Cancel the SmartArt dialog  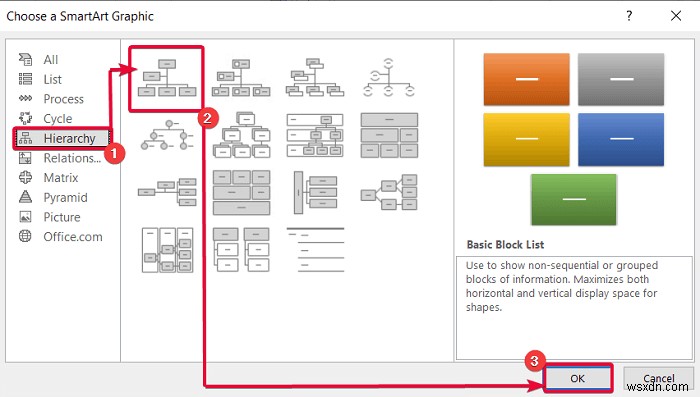(658, 379)
